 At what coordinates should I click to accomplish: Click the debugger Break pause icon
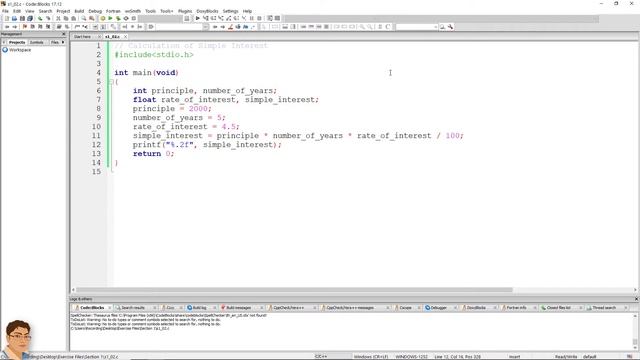251,18
